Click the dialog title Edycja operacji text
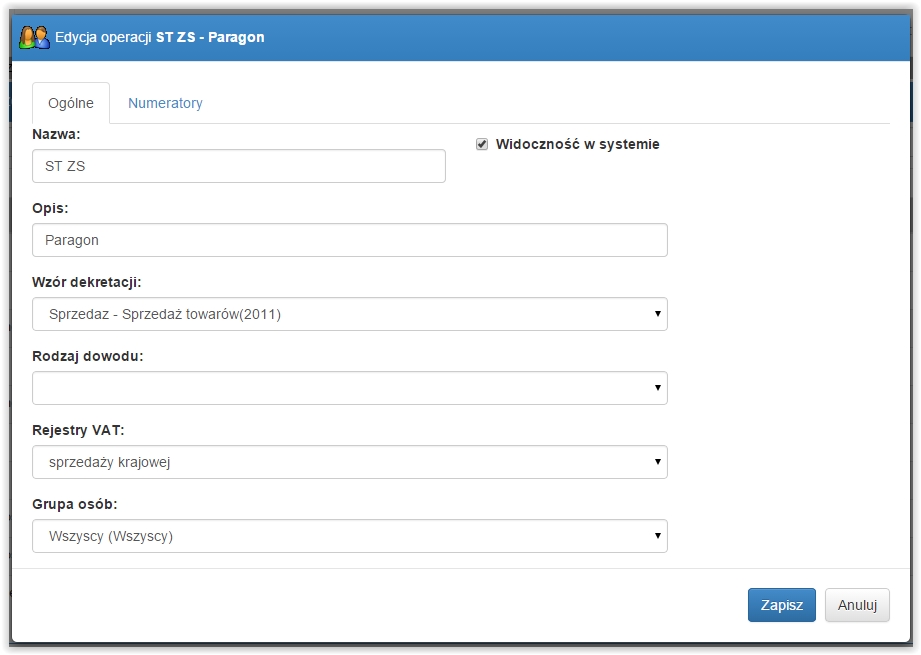 tap(103, 37)
